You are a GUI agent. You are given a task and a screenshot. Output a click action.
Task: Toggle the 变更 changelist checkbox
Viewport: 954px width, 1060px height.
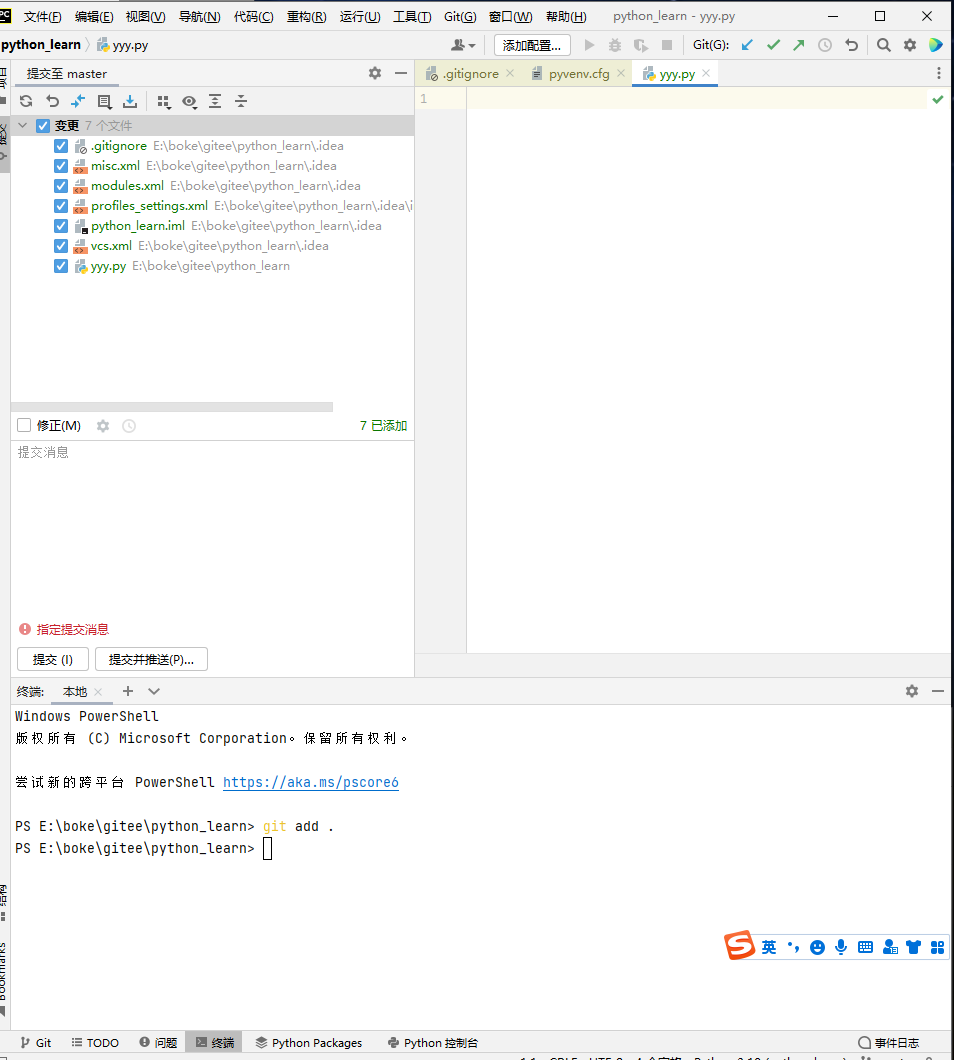43,126
